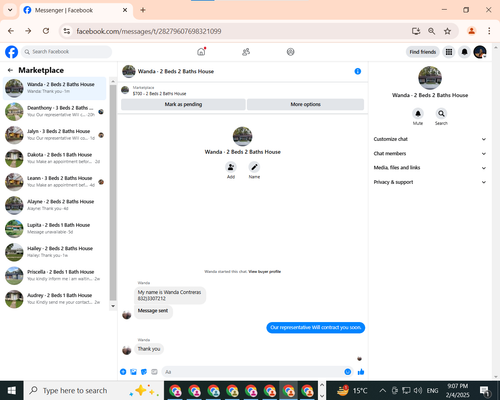This screenshot has width=500, height=400.
Task: Click the chat list scrollbar up arrow
Action: point(113,81)
